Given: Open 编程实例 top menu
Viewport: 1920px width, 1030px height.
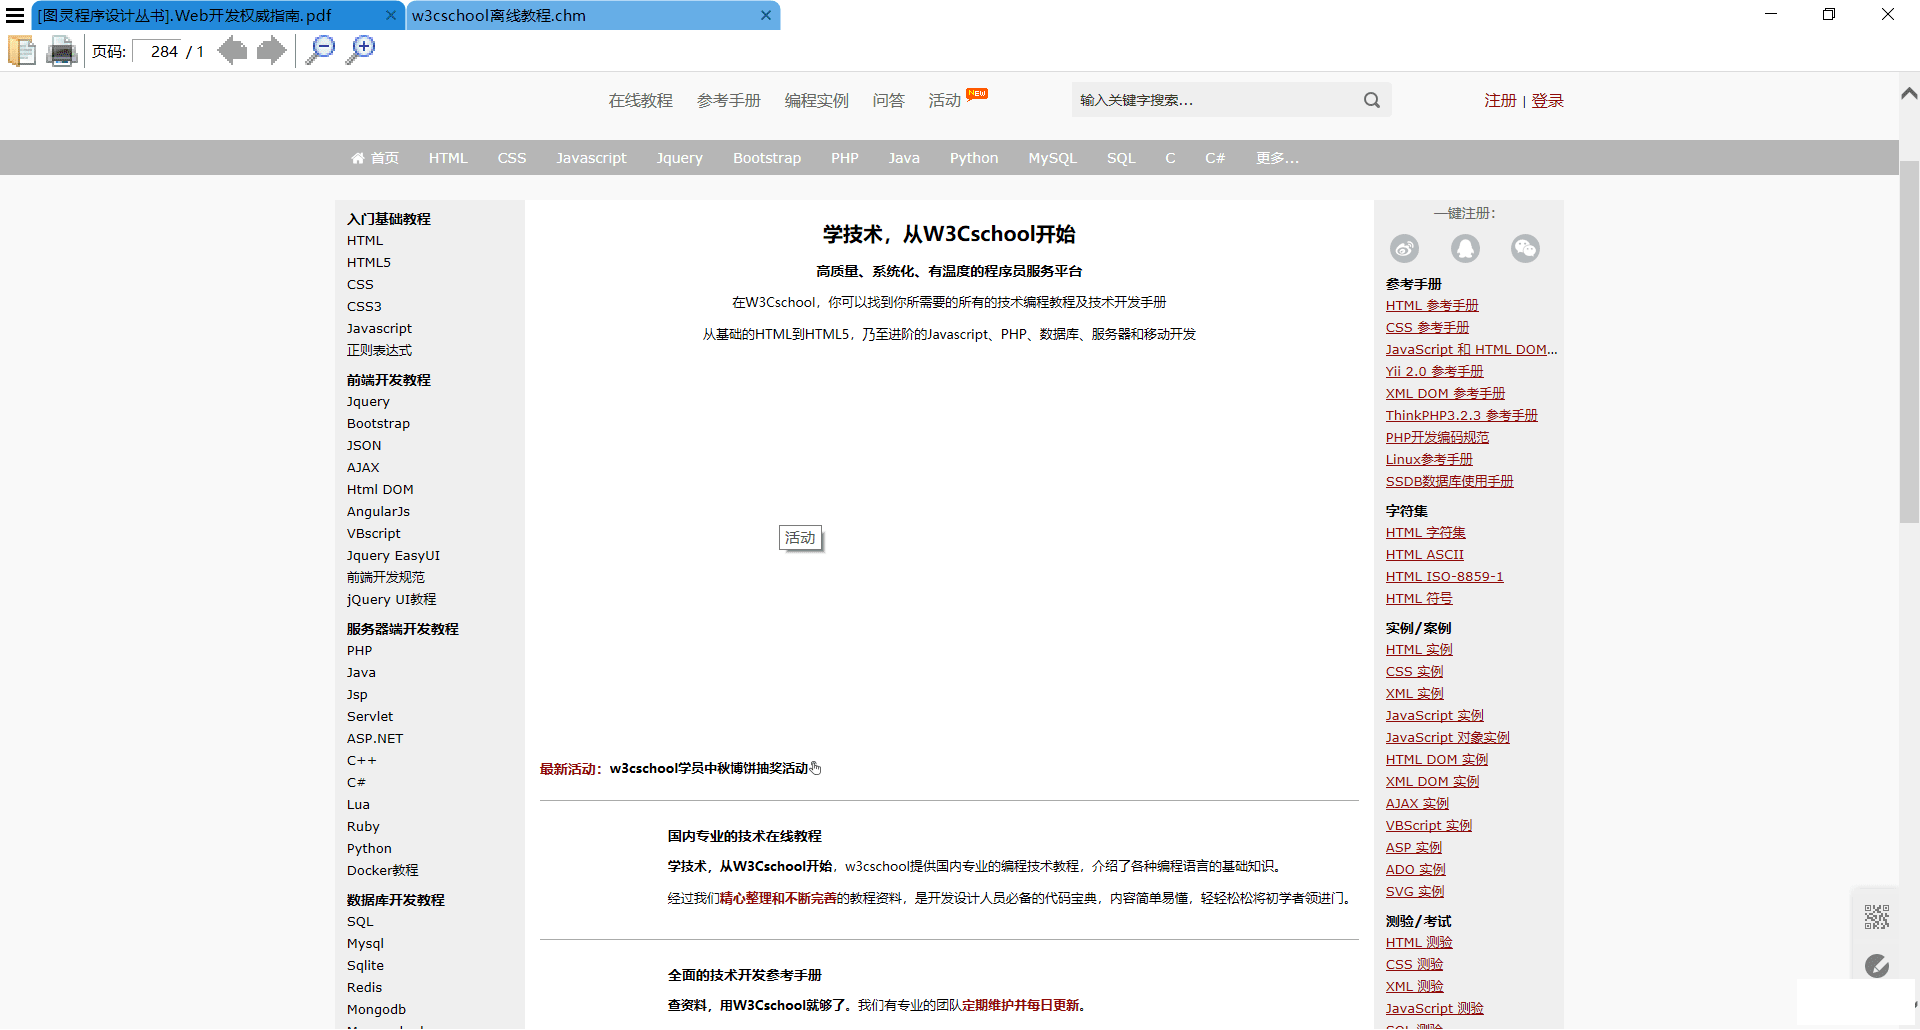Looking at the screenshot, I should [817, 100].
